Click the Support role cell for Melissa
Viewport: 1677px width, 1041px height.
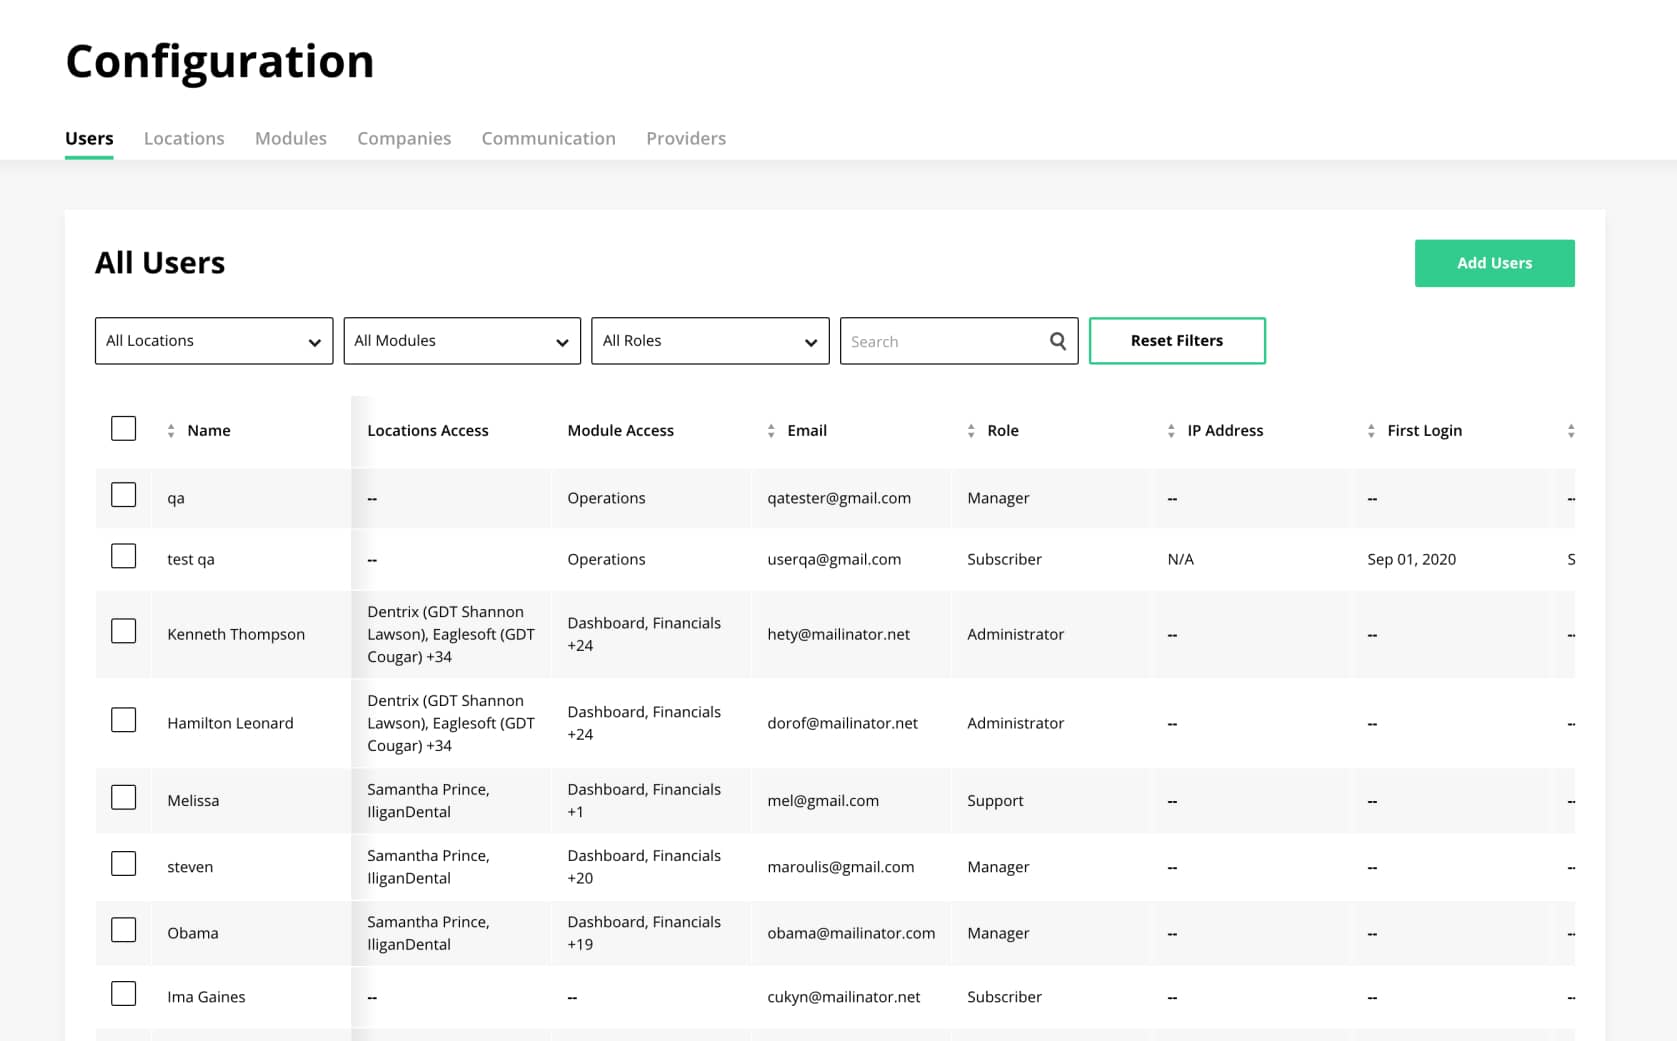(995, 801)
